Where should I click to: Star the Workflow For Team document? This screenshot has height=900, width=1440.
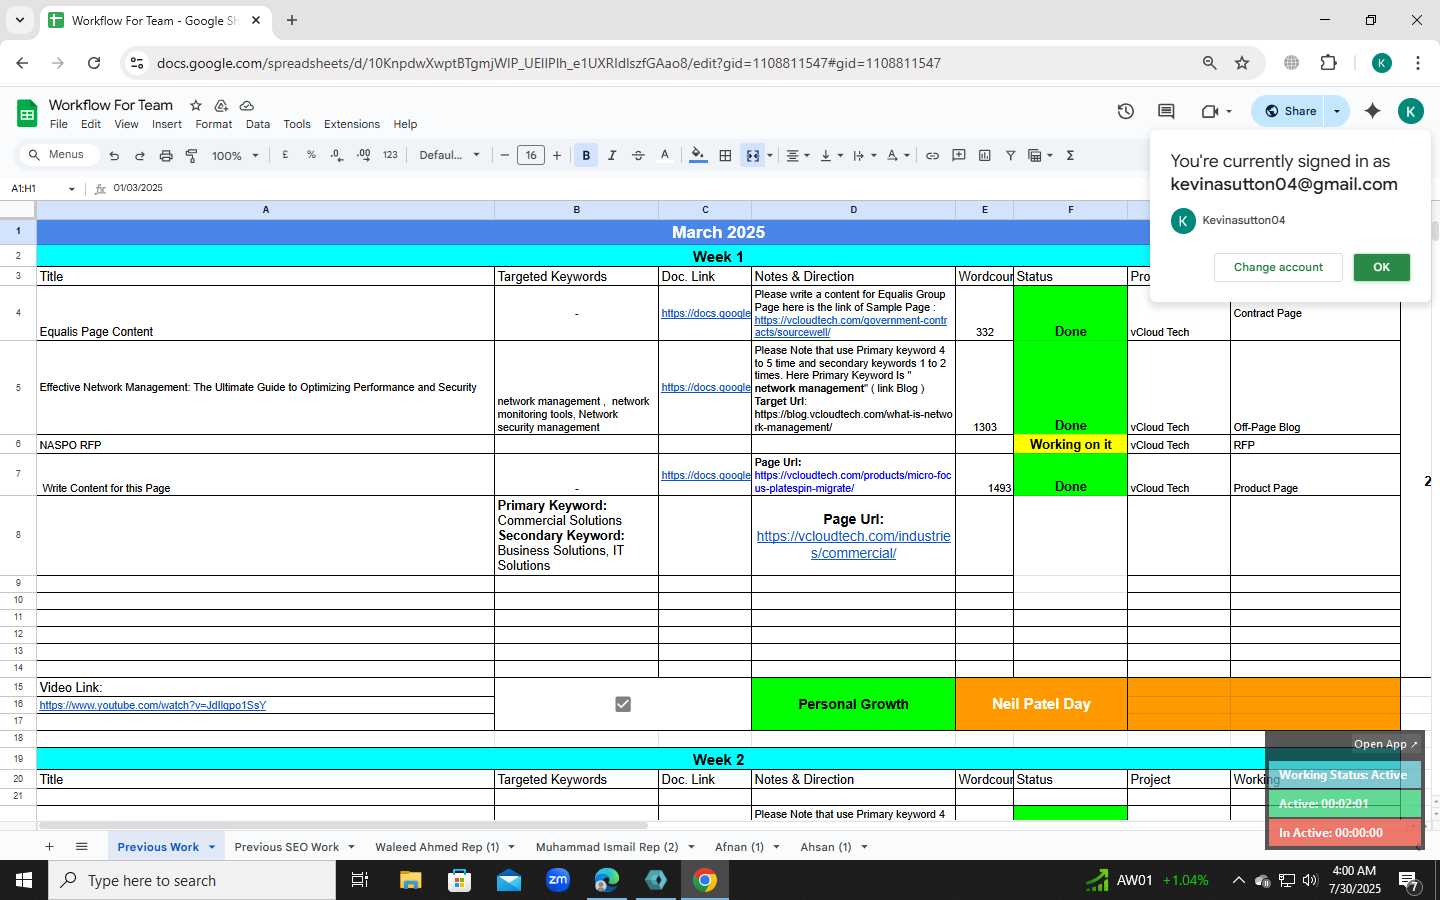point(196,105)
